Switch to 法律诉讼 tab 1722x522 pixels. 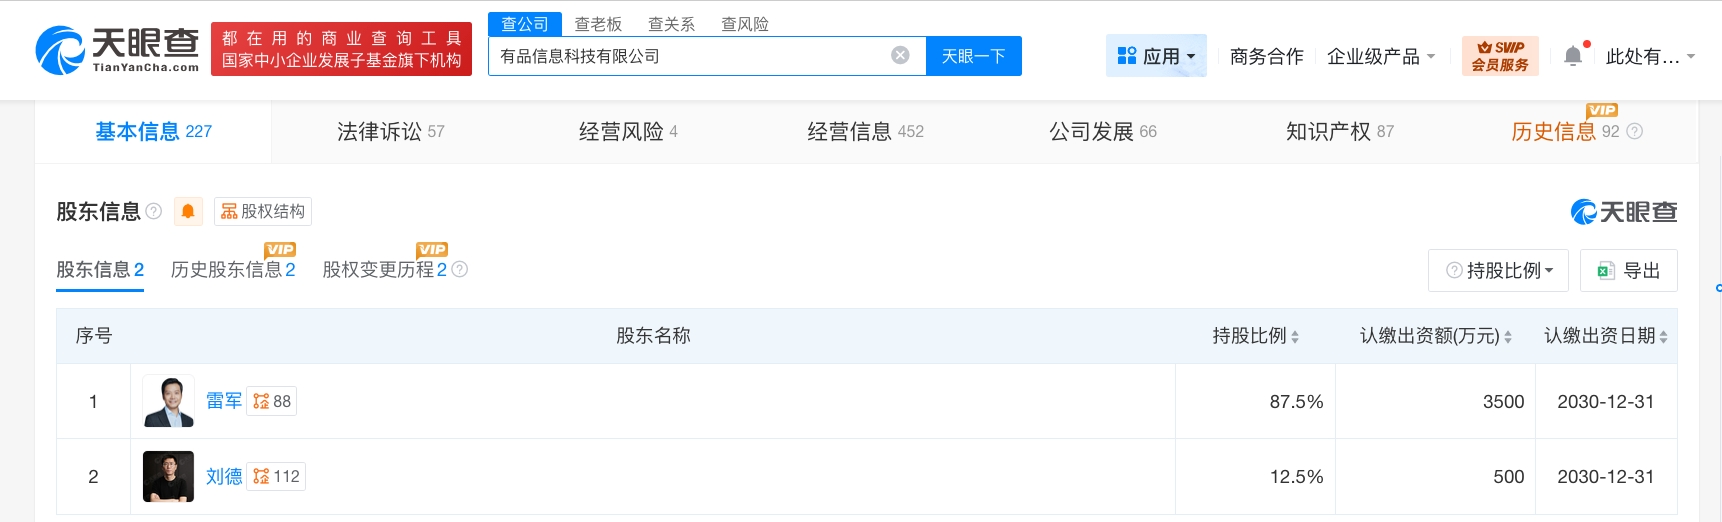pyautogui.click(x=390, y=131)
